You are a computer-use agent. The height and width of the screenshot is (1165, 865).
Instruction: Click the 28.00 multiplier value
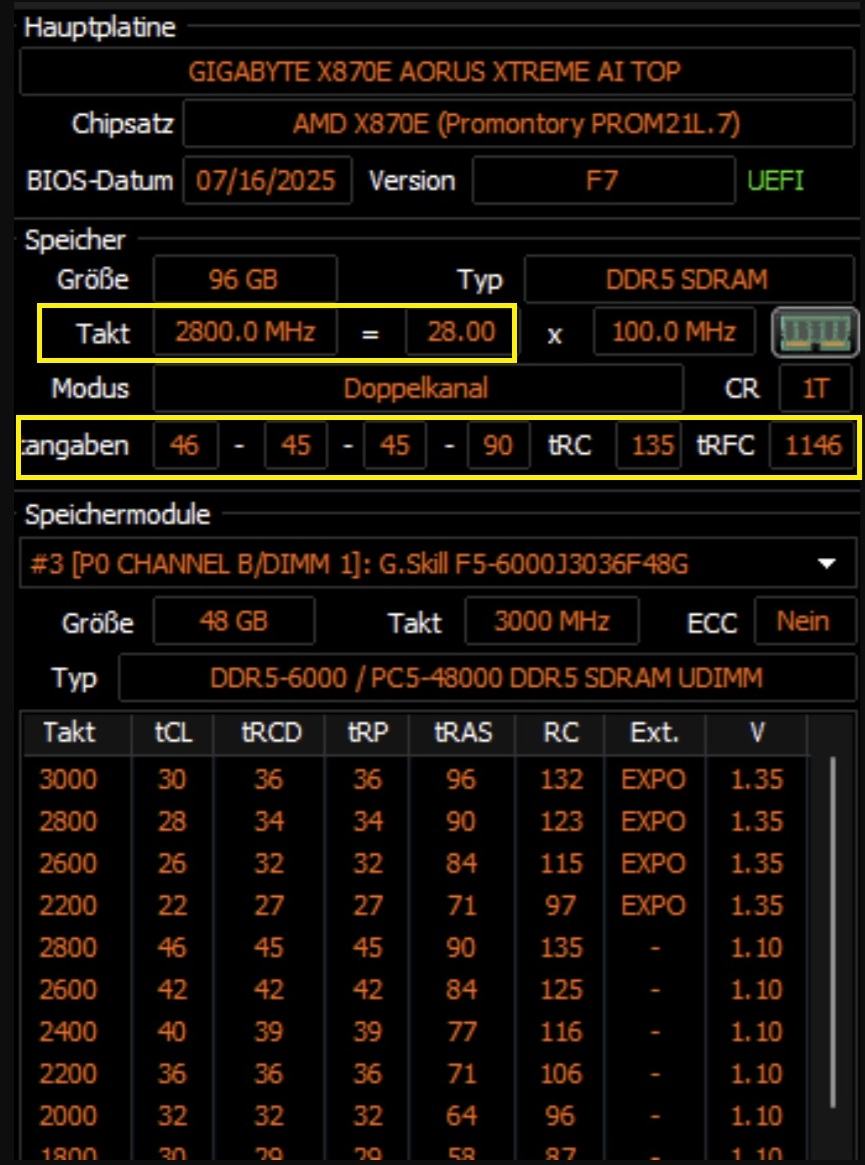pyautogui.click(x=459, y=331)
